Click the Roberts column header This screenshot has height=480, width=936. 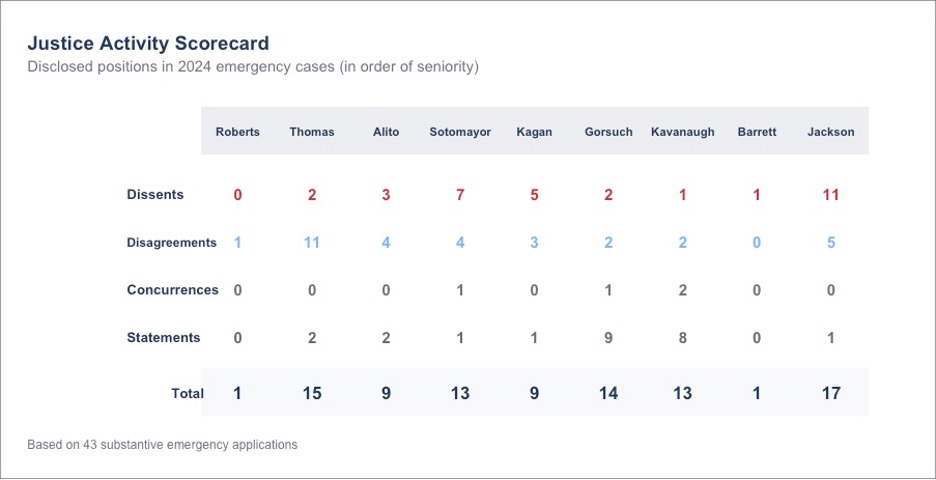[238, 132]
